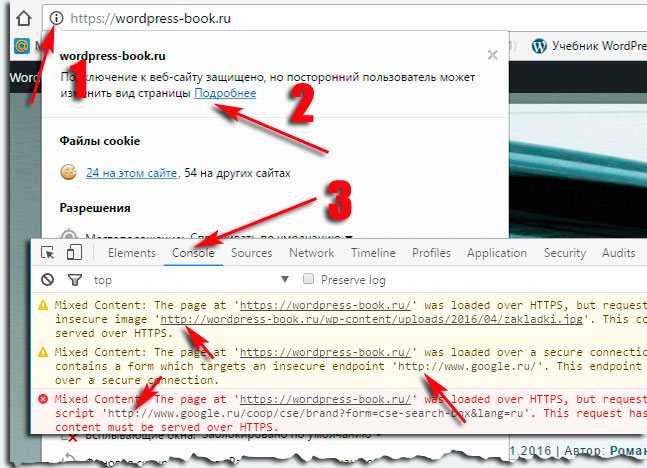Open first warning's https://wordpress-book.ru/ link
647x468 pixels.
coord(326,305)
